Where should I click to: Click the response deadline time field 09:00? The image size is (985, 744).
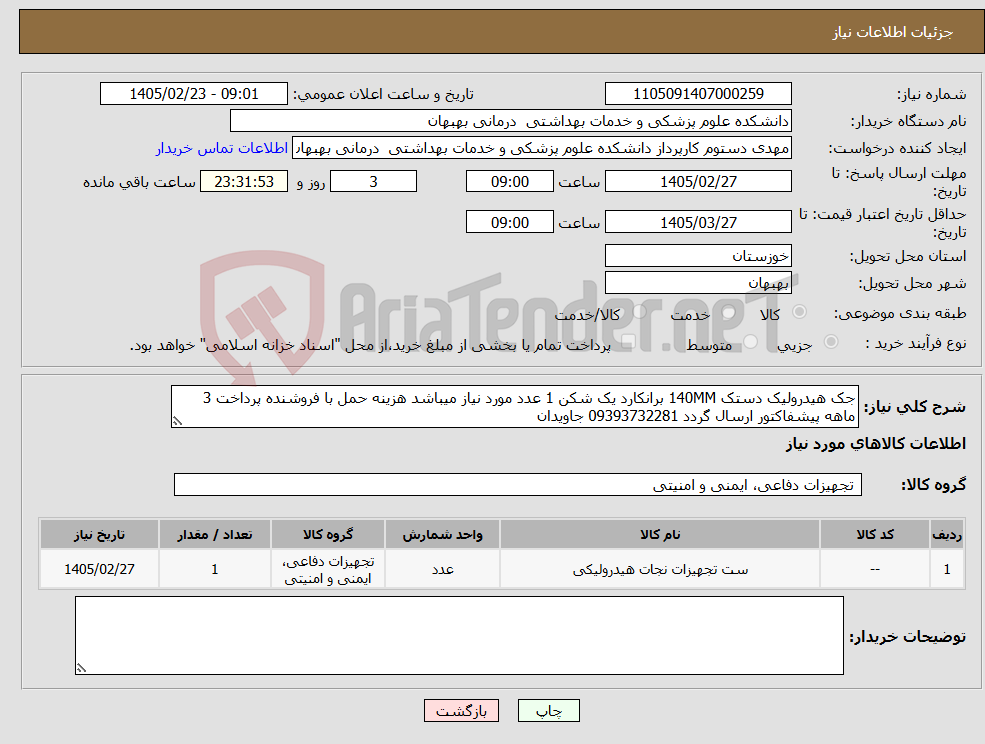pos(509,182)
